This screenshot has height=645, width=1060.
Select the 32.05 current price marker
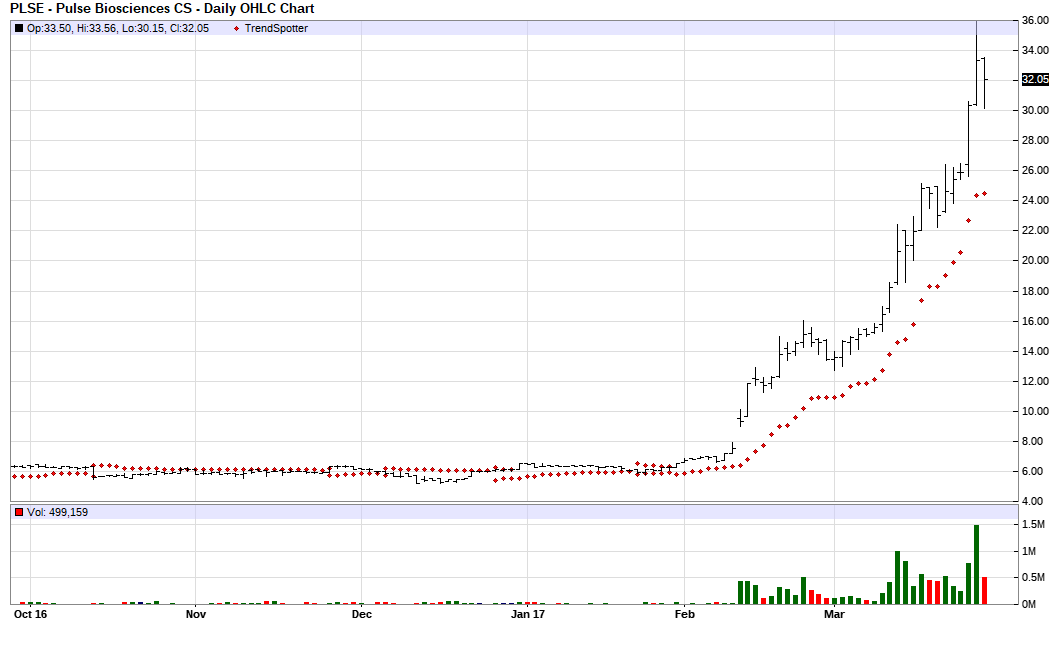click(1035, 80)
